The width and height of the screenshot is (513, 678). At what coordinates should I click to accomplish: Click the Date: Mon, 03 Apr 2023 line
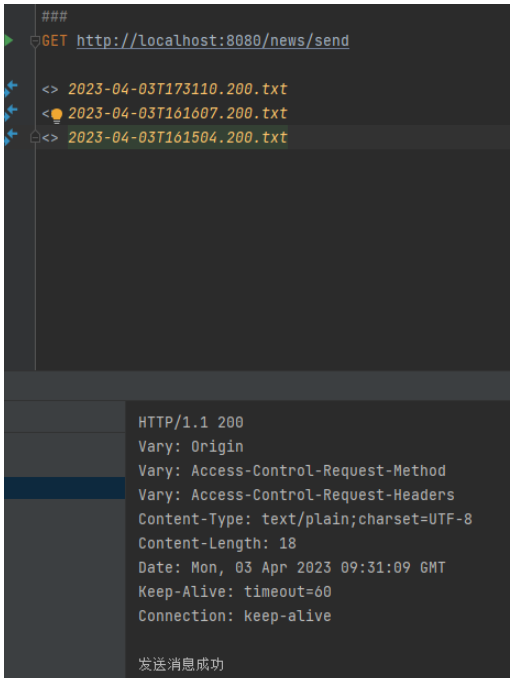pos(292,568)
